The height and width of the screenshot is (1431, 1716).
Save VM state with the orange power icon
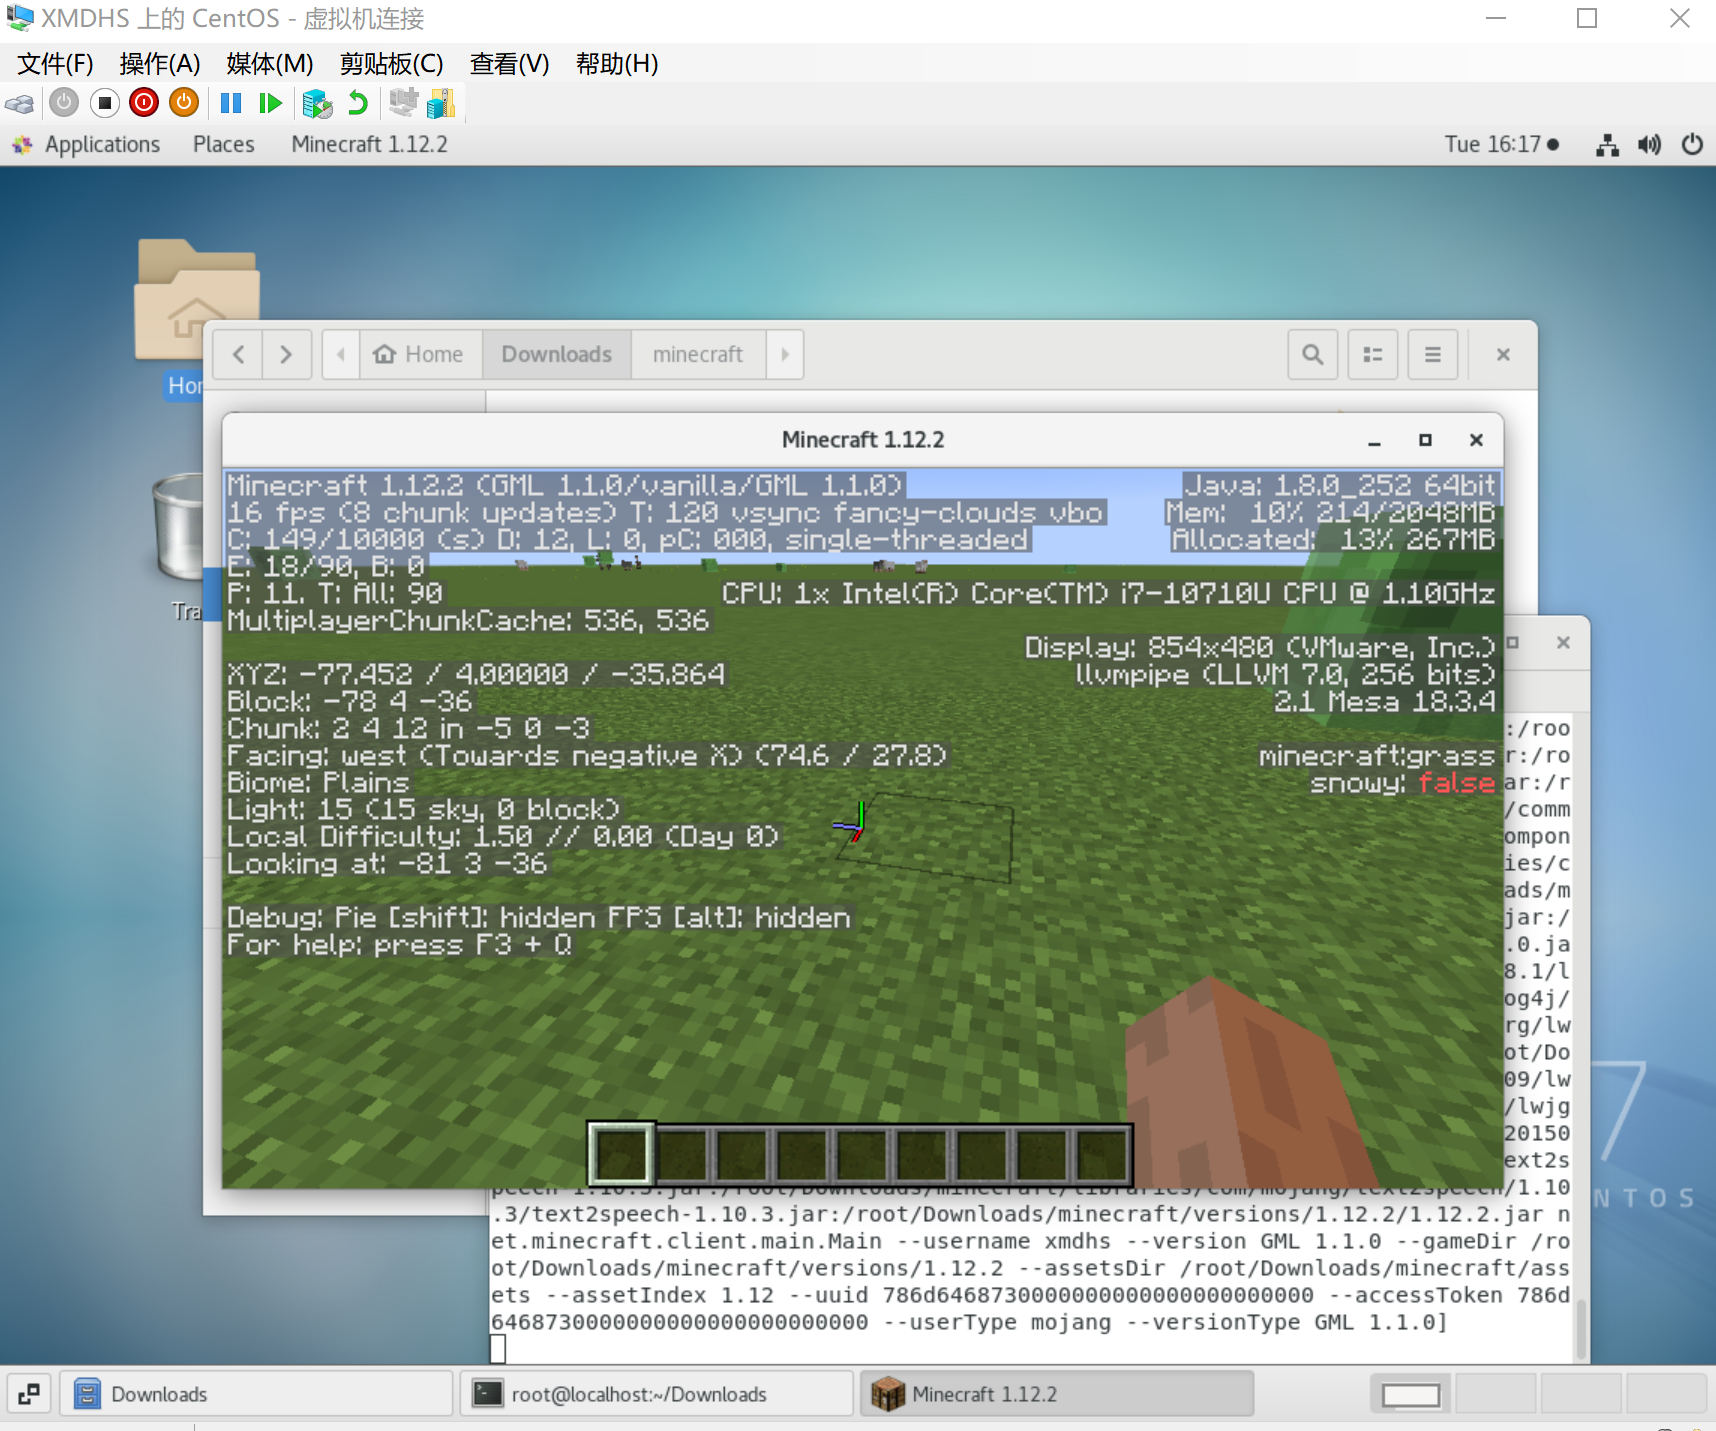click(184, 103)
